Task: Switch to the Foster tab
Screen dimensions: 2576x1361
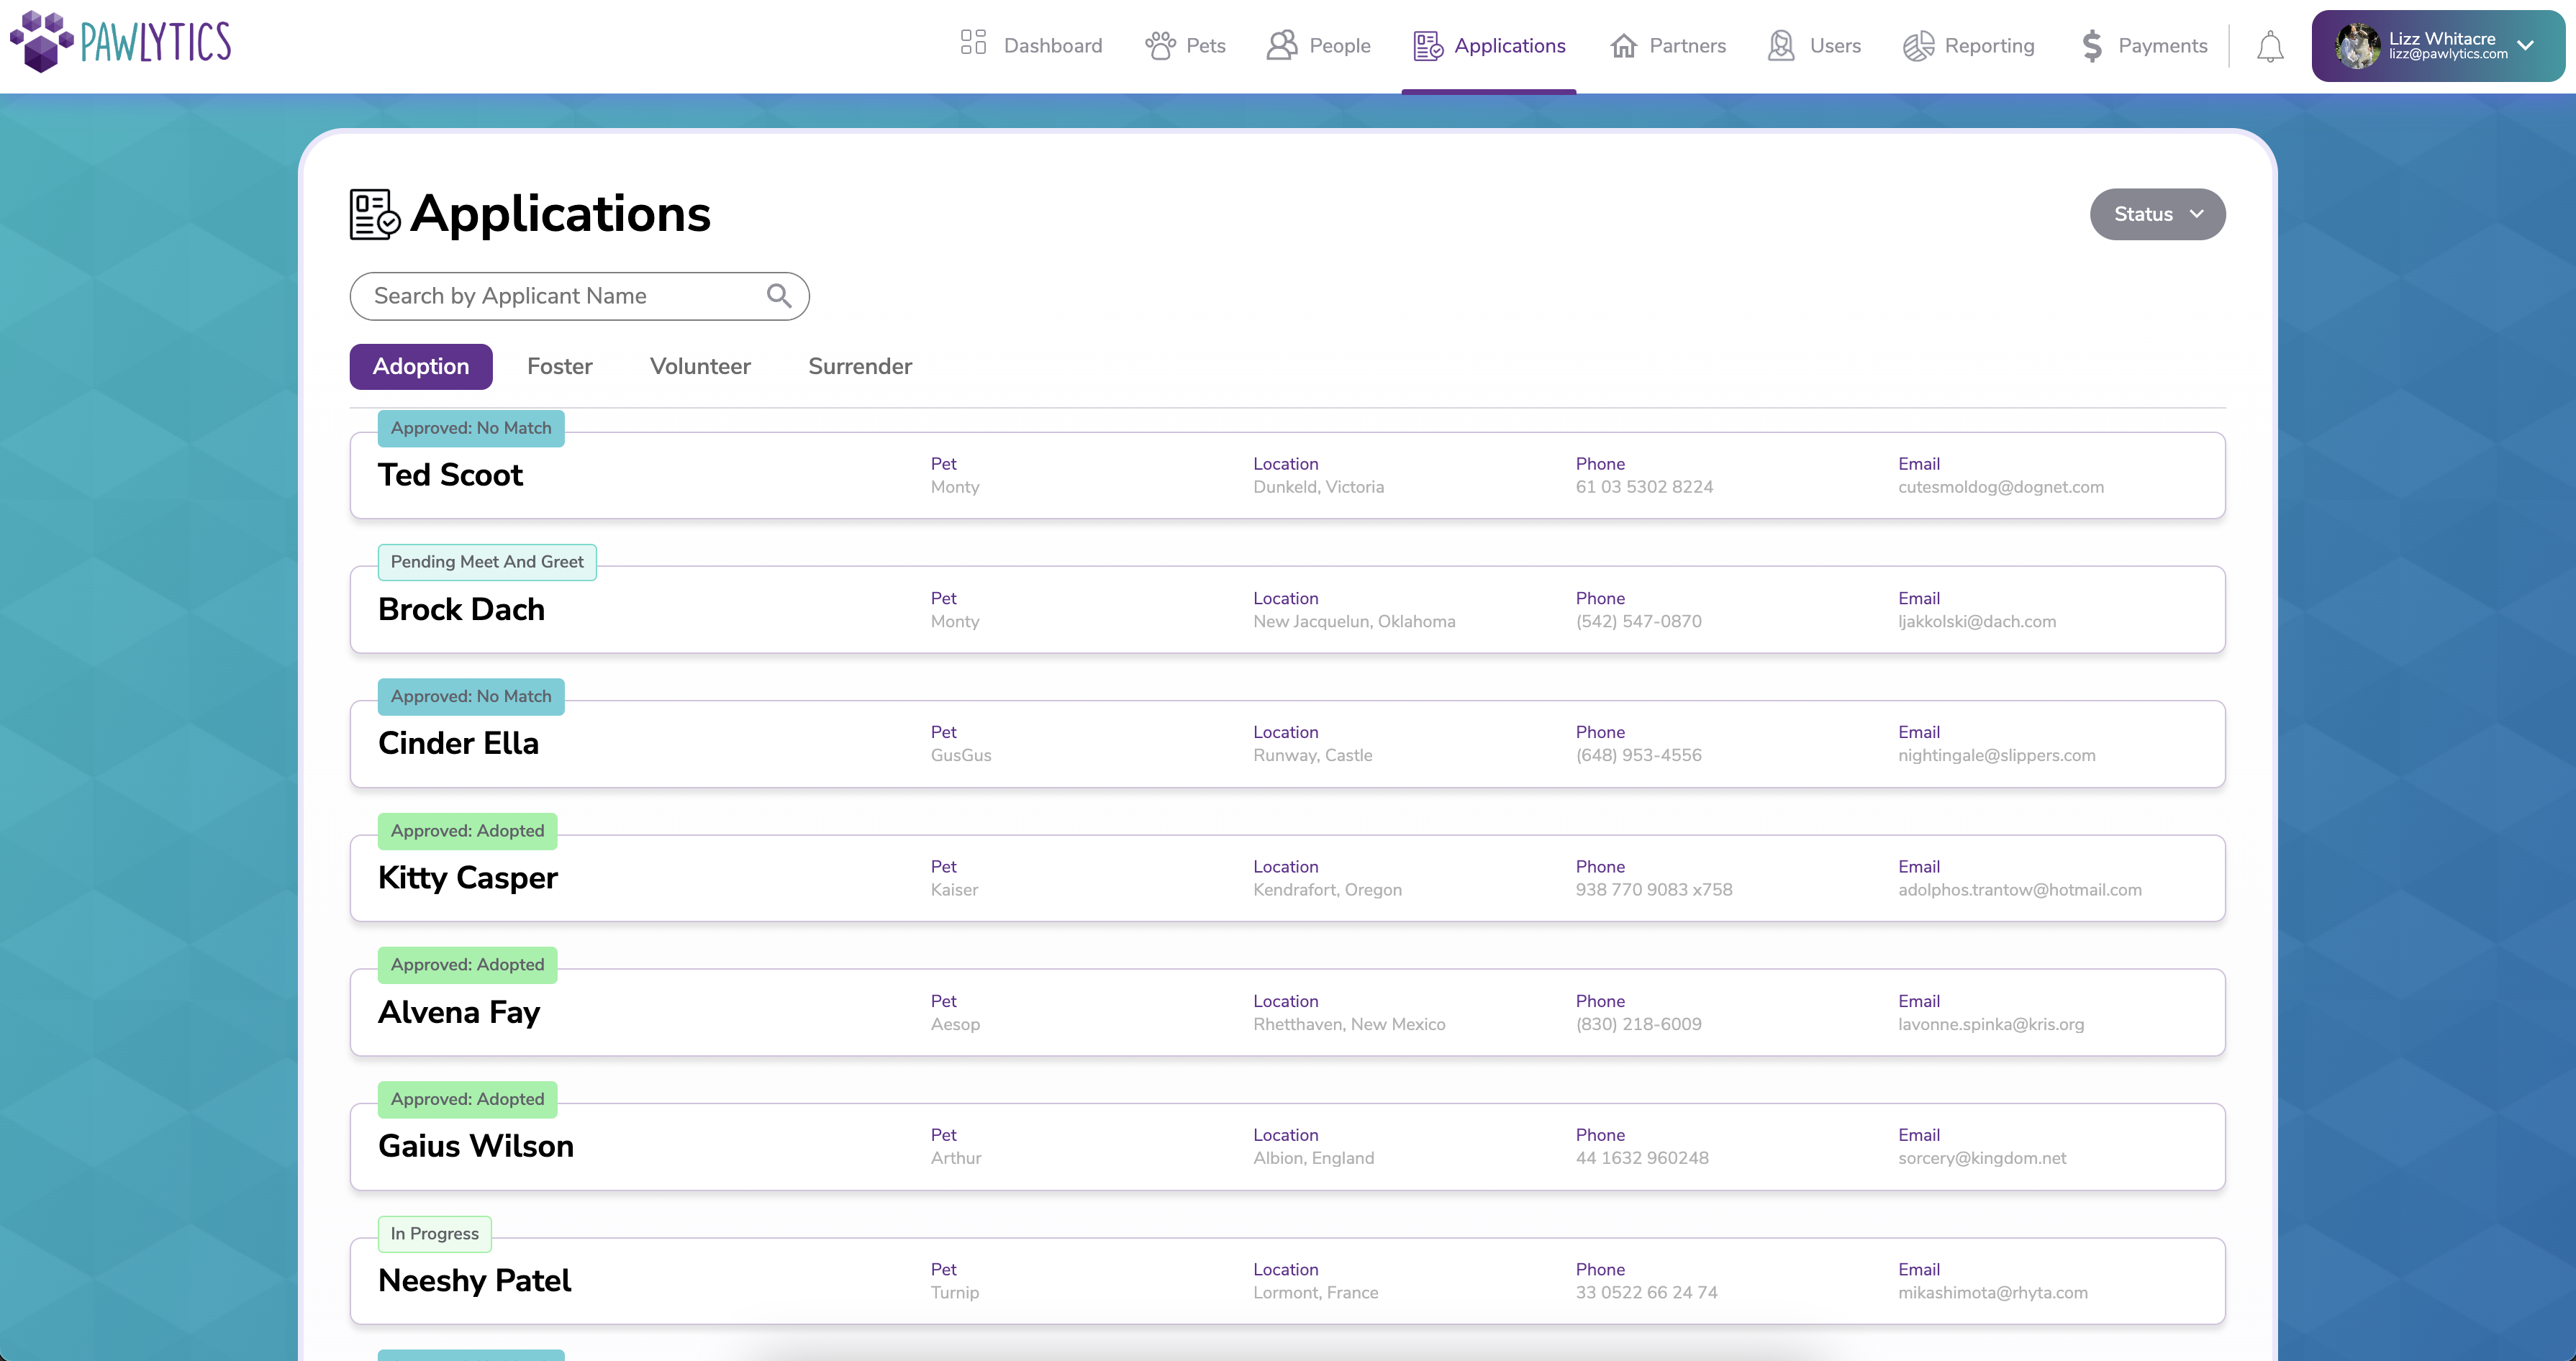Action: [x=559, y=366]
